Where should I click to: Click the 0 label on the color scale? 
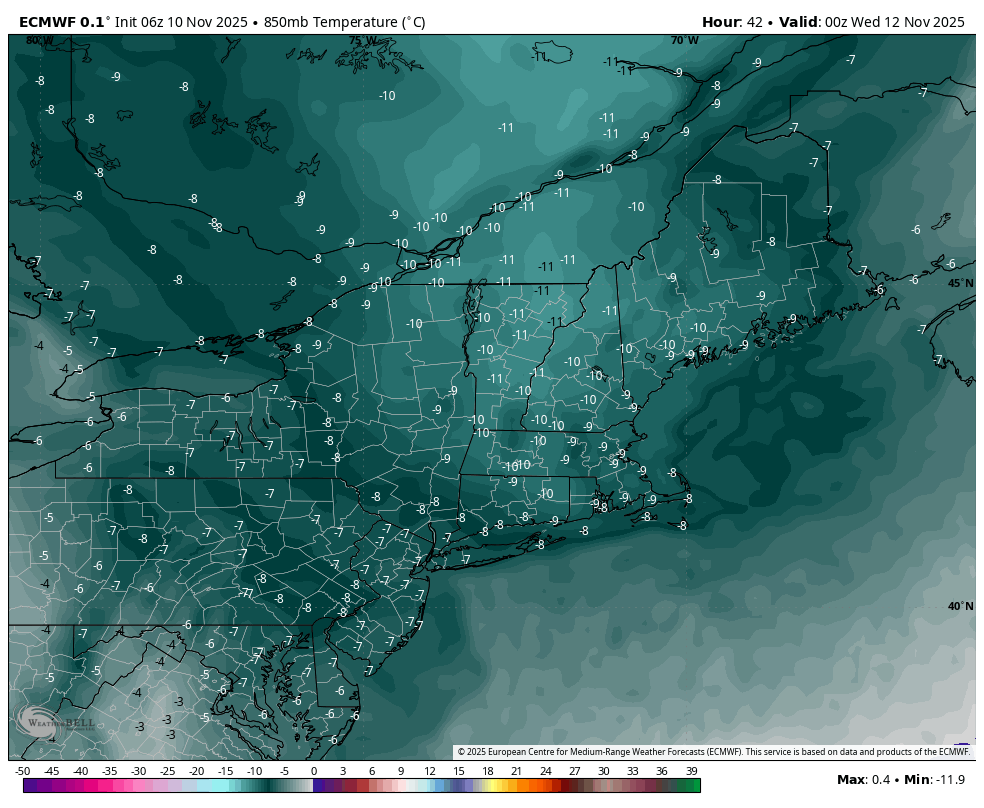(314, 771)
